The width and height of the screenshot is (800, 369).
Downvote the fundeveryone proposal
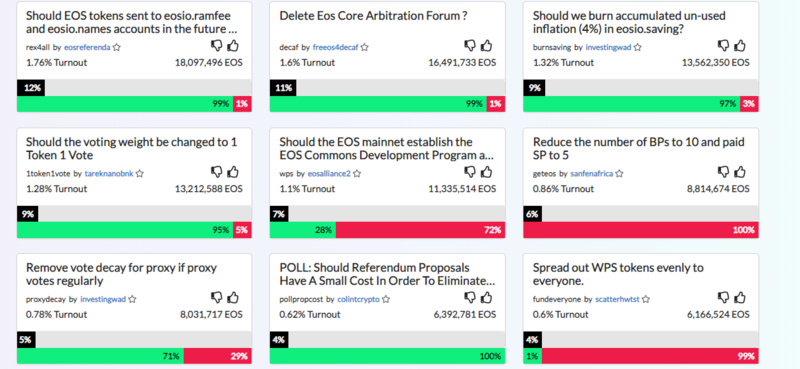723,298
